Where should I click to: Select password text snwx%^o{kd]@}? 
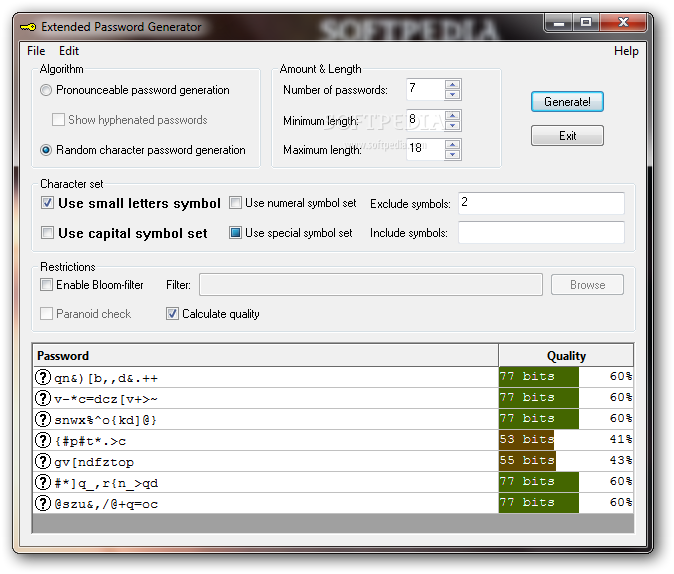105,420
